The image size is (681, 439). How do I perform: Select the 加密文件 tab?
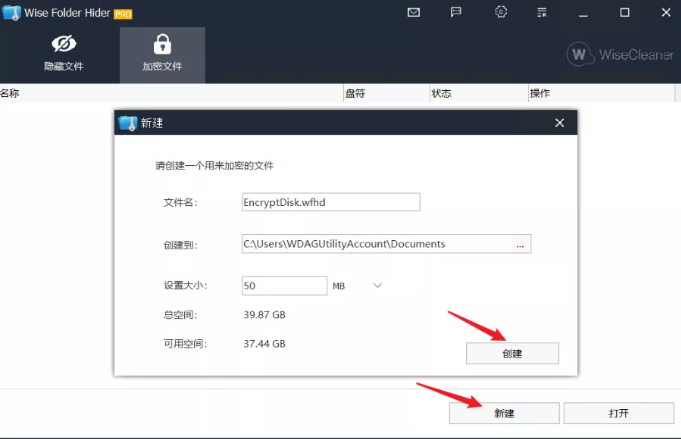162,54
